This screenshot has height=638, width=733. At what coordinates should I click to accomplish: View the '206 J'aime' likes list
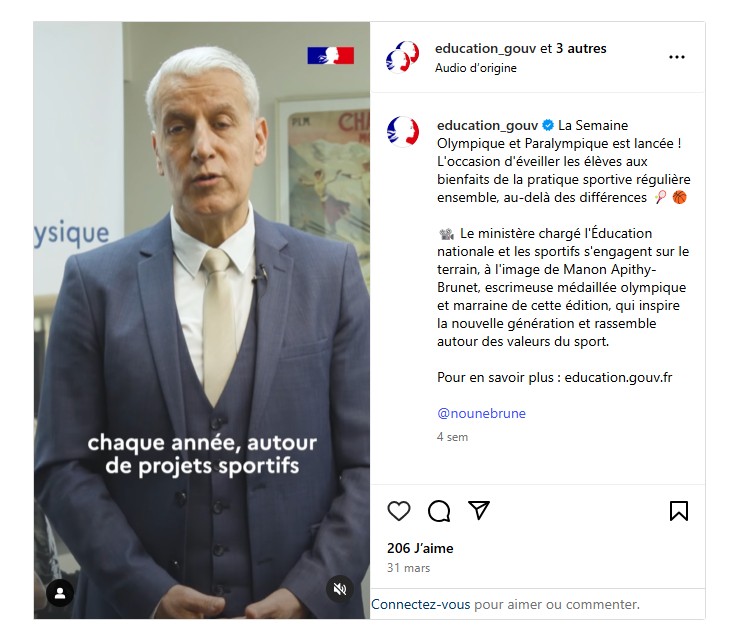pyautogui.click(x=420, y=548)
